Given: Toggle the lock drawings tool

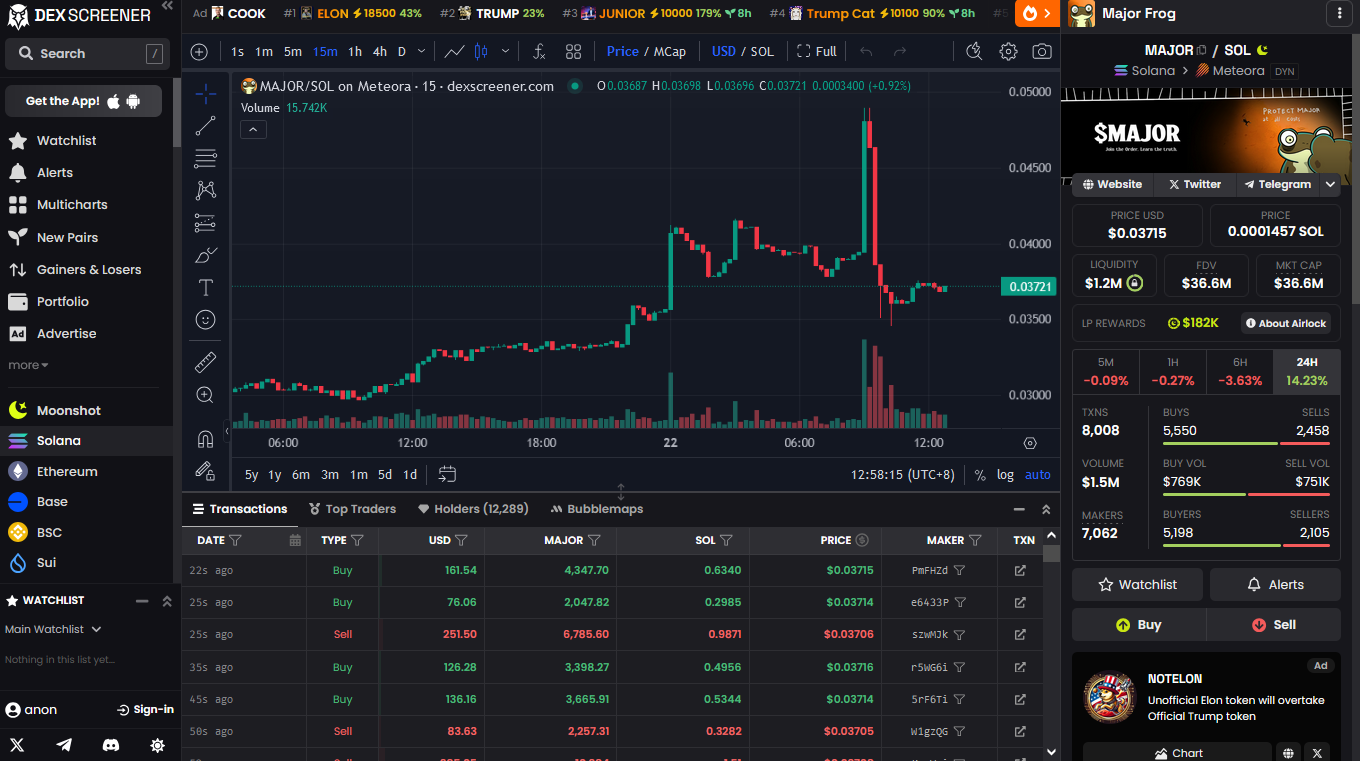Looking at the screenshot, I should (x=205, y=470).
